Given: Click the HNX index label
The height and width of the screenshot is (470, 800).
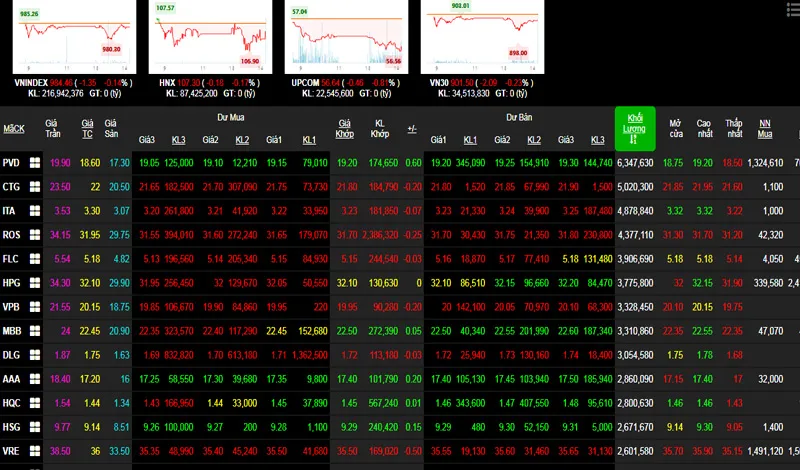Looking at the screenshot, I should click(167, 83).
